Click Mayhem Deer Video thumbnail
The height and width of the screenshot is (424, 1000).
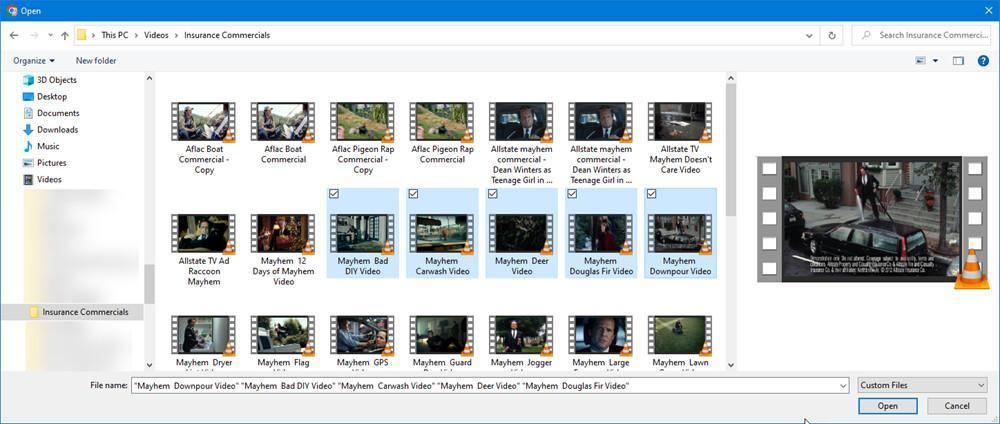[522, 234]
